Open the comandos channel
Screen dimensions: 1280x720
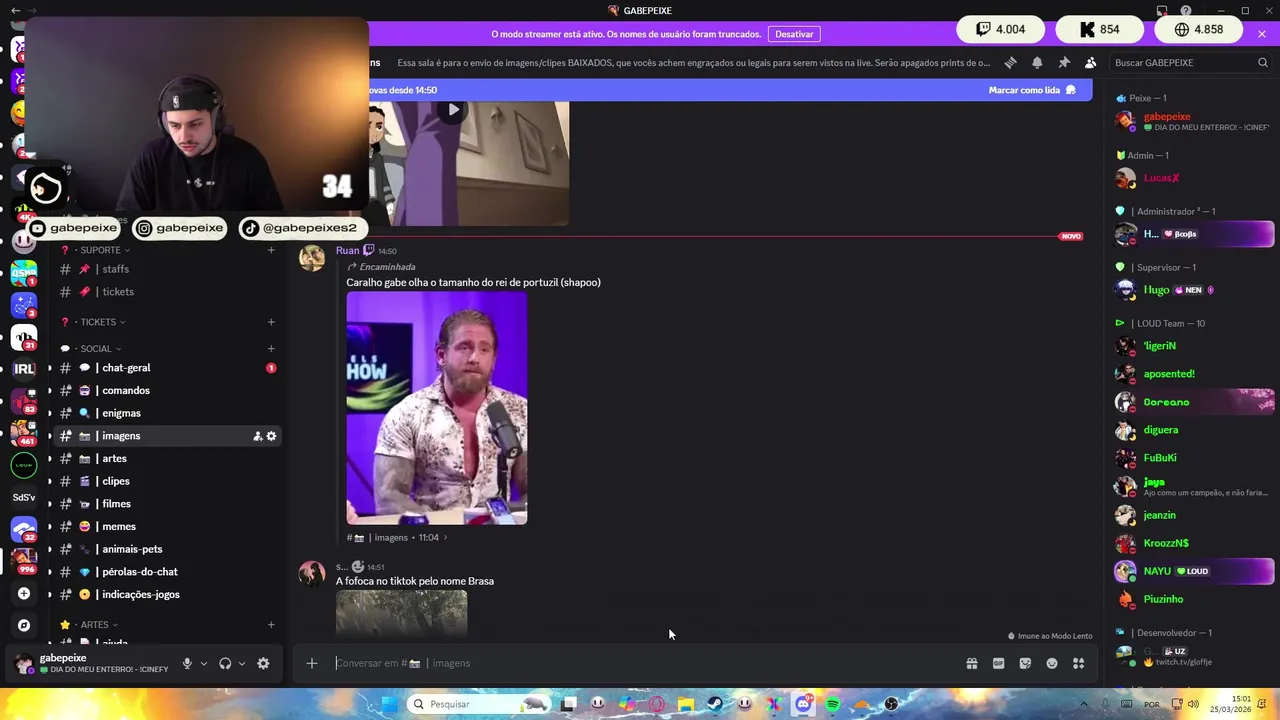[x=167, y=391]
